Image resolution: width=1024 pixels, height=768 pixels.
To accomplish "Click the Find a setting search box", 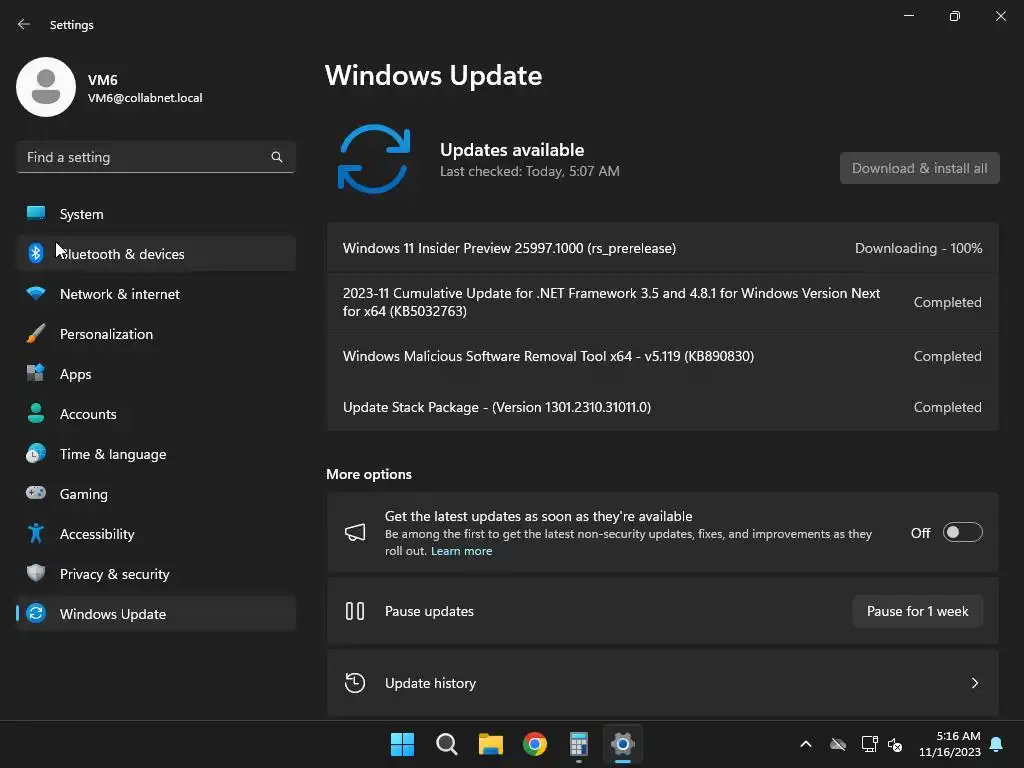I will click(156, 157).
